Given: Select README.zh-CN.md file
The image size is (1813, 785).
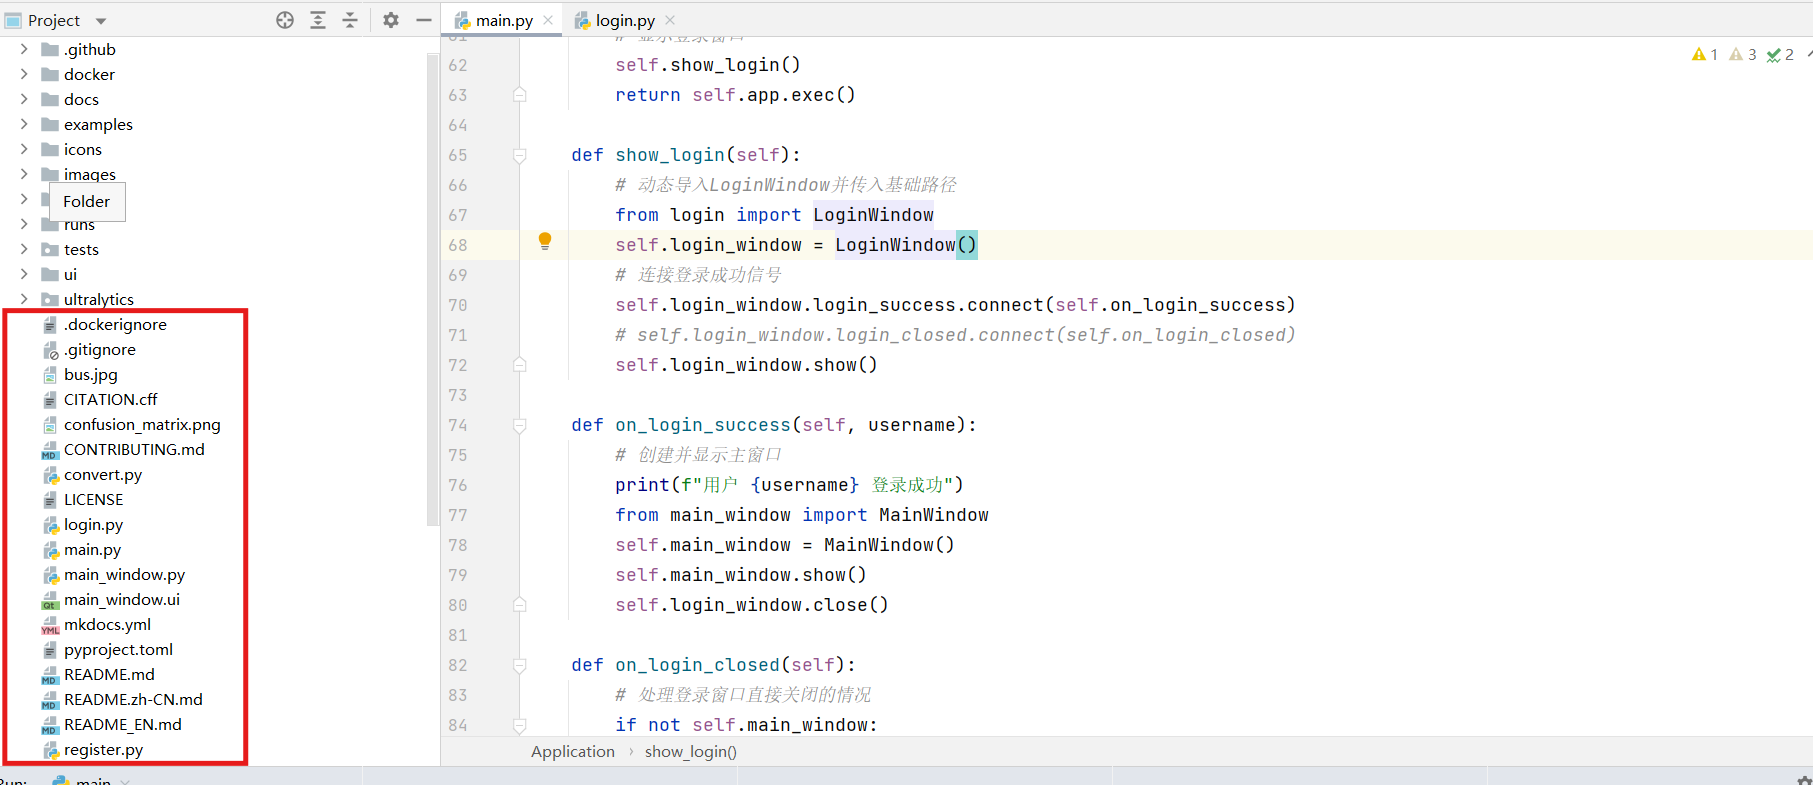Looking at the screenshot, I should tap(133, 699).
